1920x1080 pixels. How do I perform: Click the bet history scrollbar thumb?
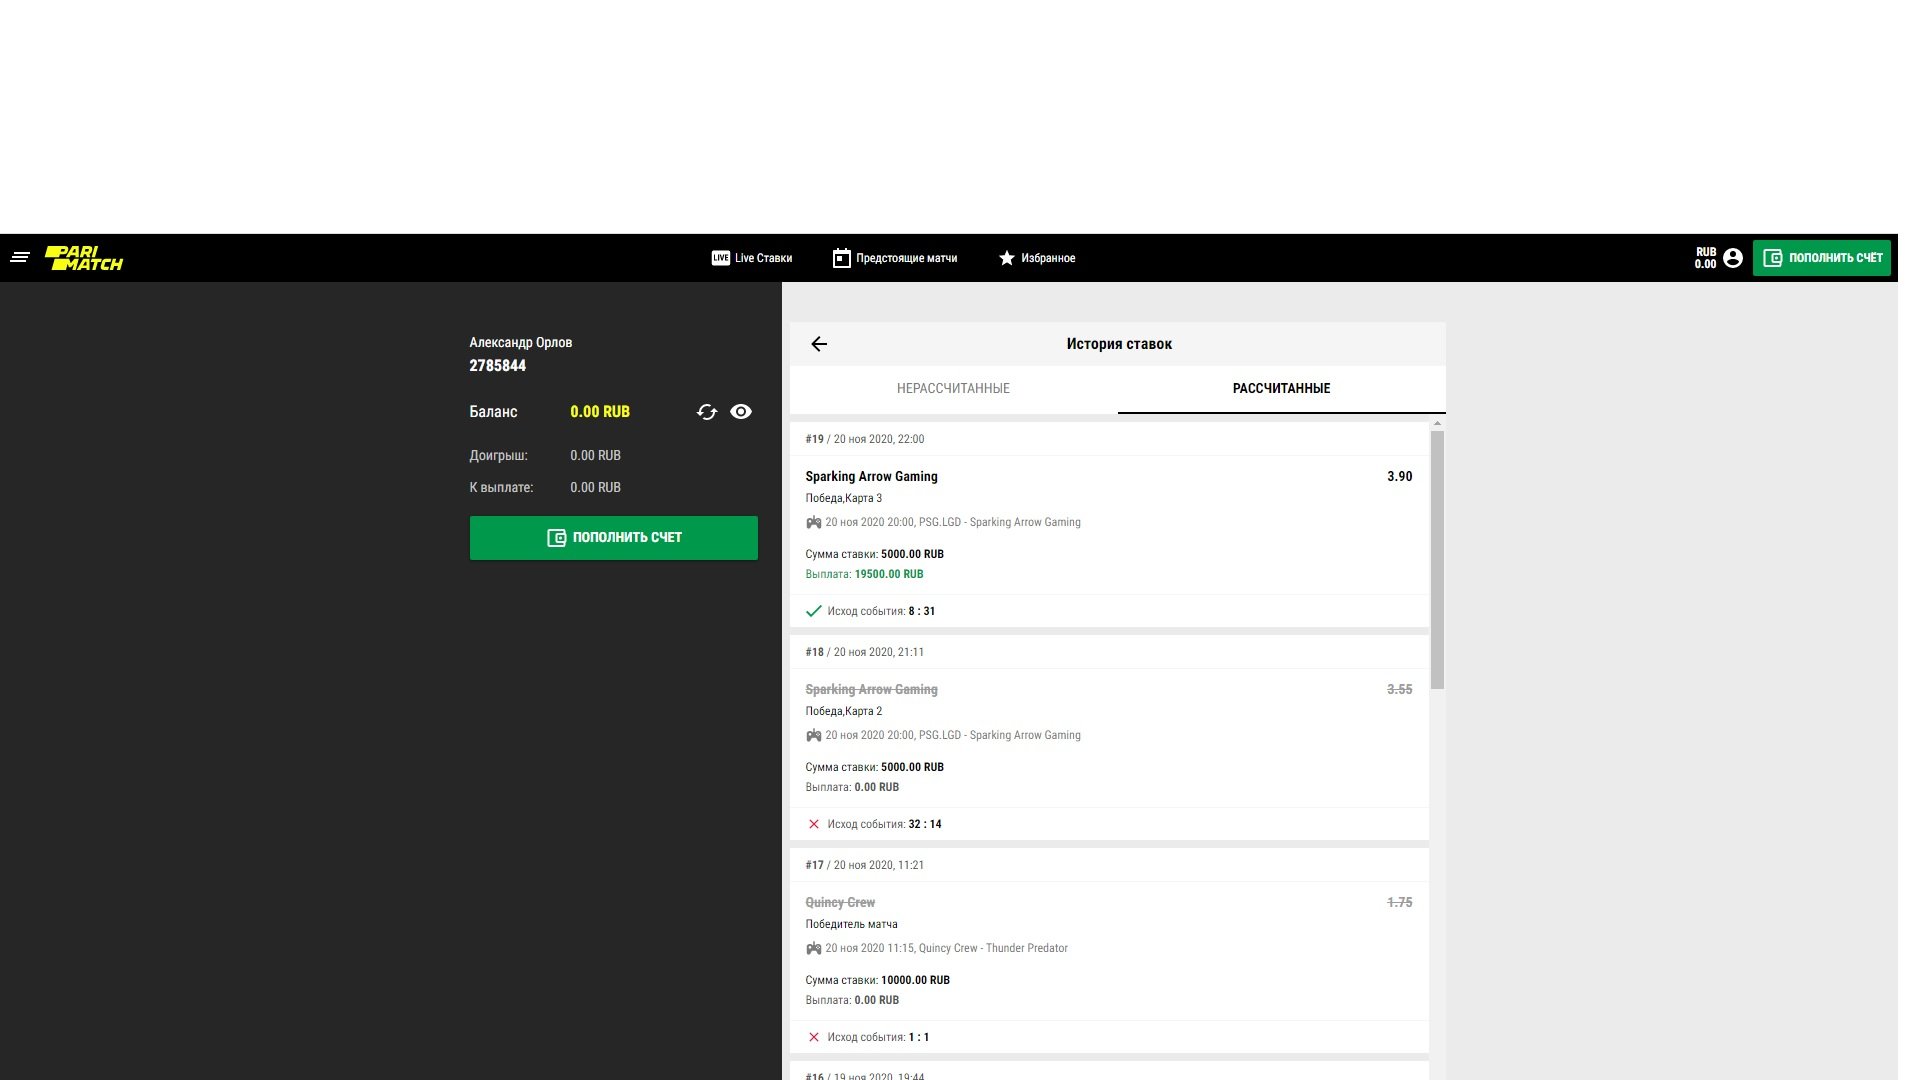pos(1437,560)
